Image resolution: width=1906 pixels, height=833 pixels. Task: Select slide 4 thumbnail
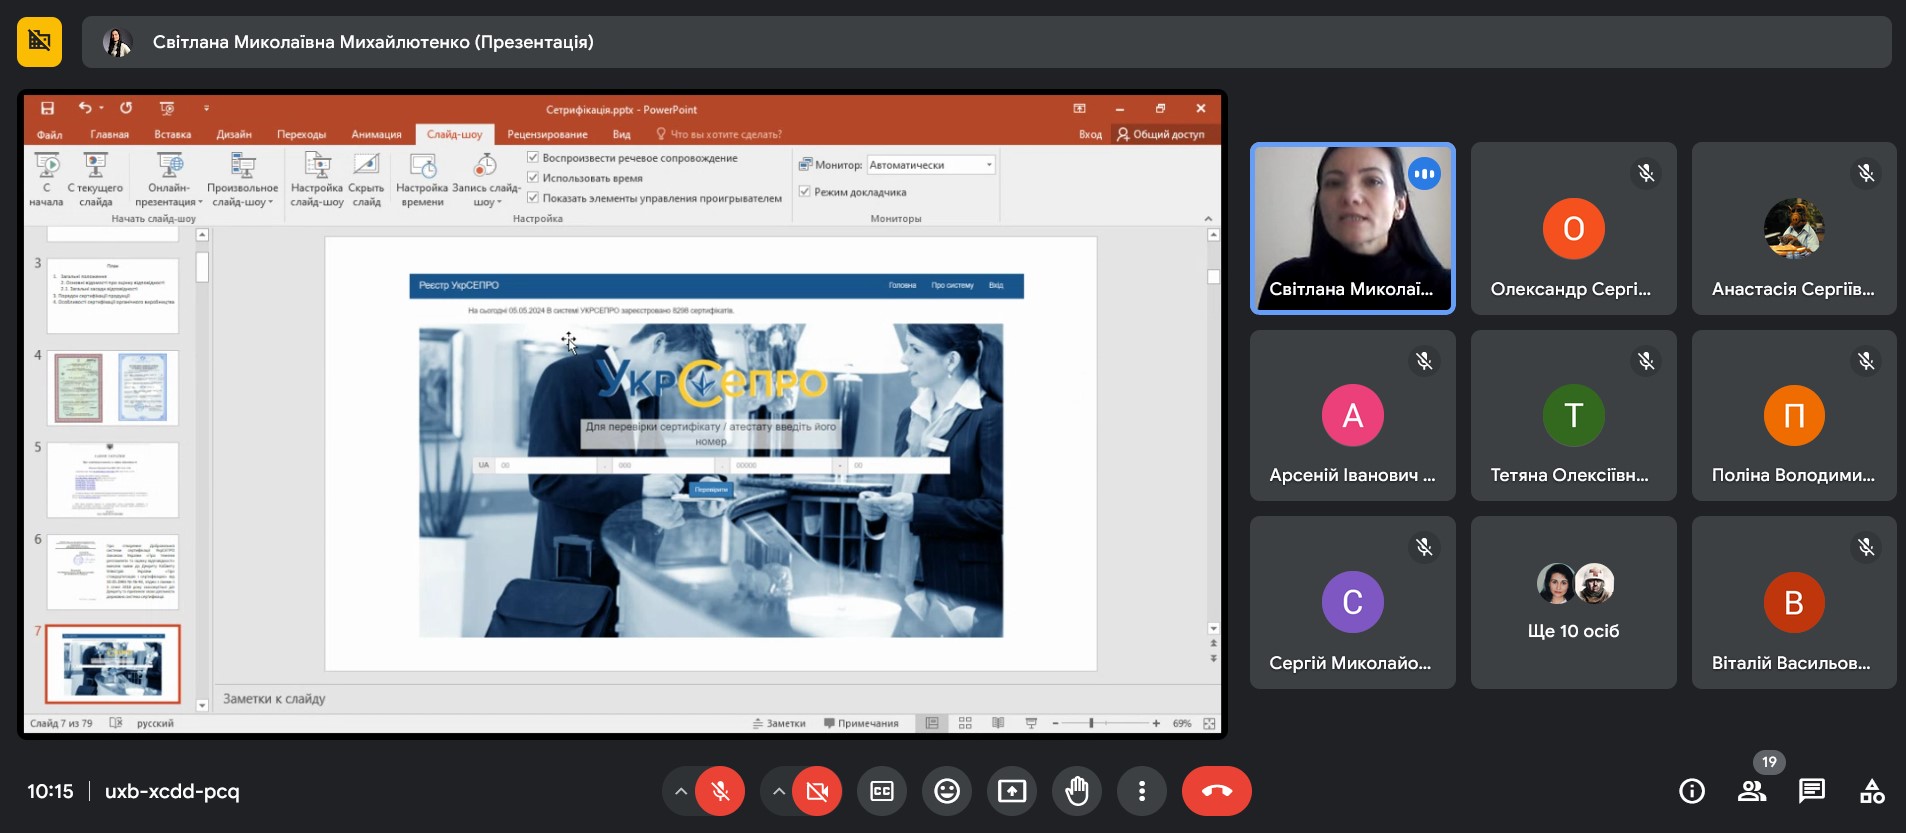113,388
